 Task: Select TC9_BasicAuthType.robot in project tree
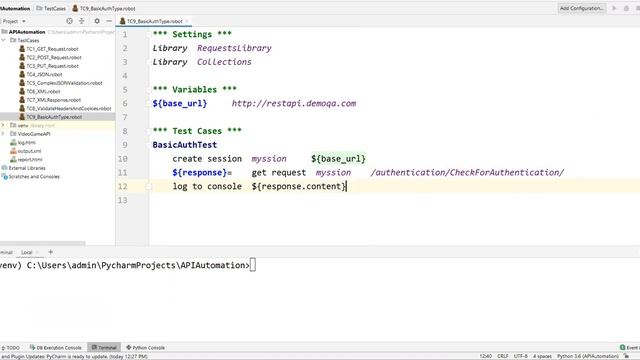click(54, 117)
